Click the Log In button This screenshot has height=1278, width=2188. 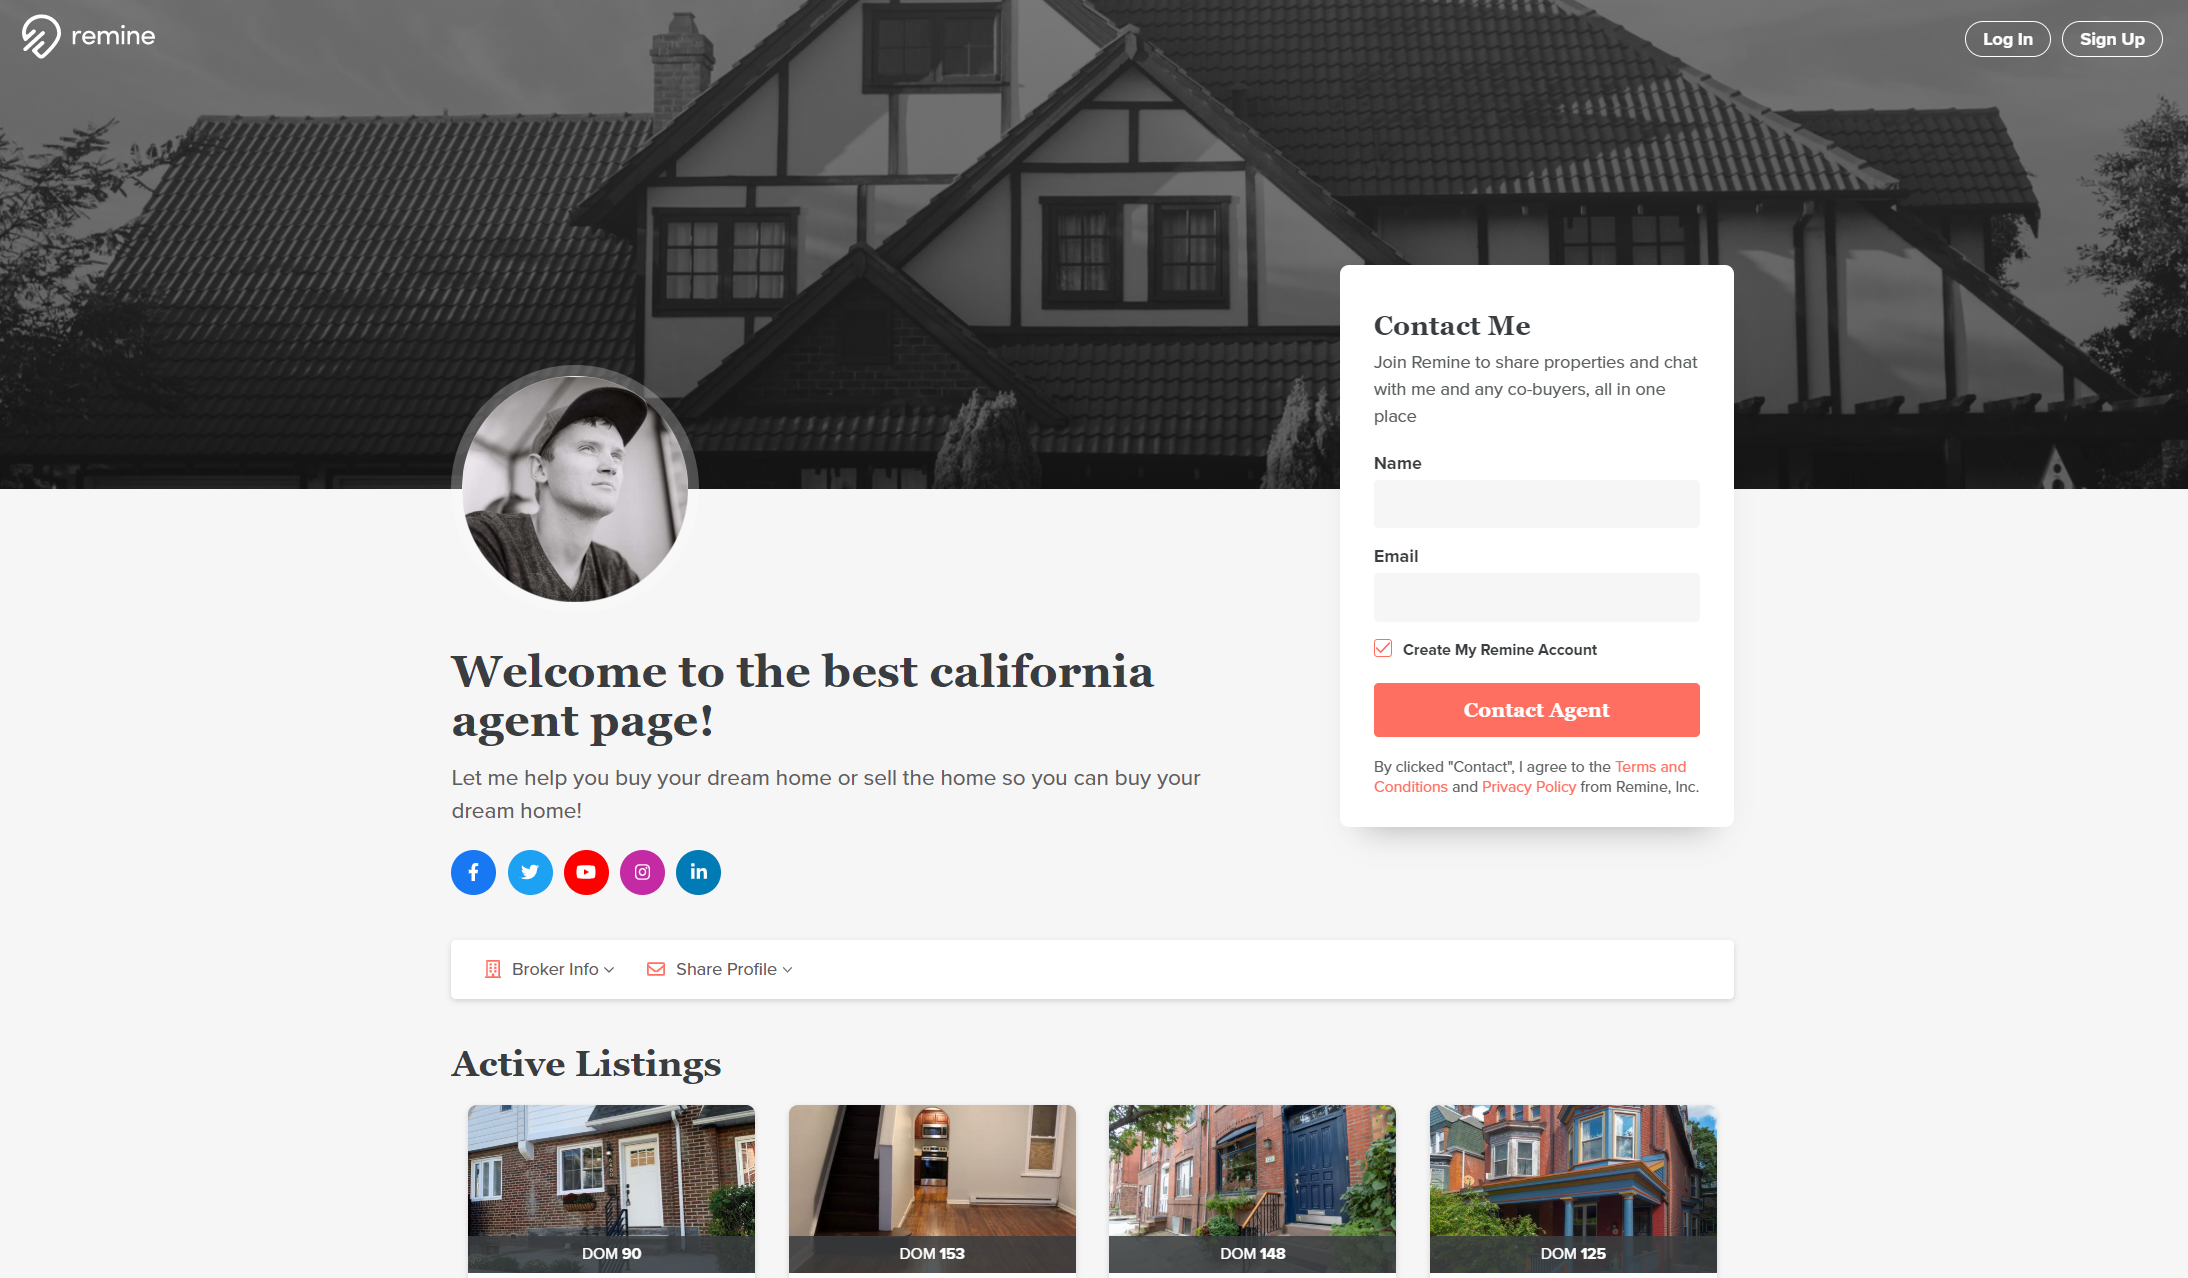click(2008, 39)
